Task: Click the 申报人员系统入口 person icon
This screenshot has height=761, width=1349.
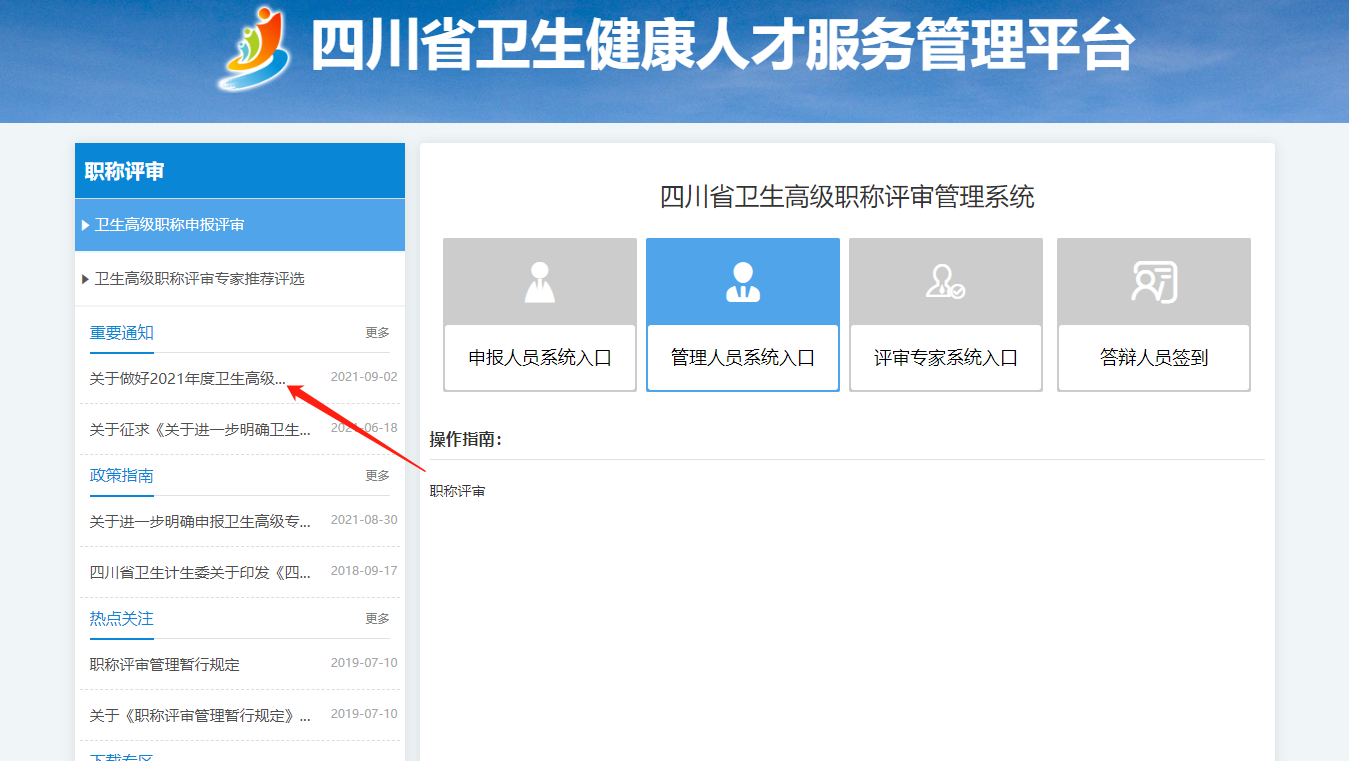Action: (x=540, y=282)
